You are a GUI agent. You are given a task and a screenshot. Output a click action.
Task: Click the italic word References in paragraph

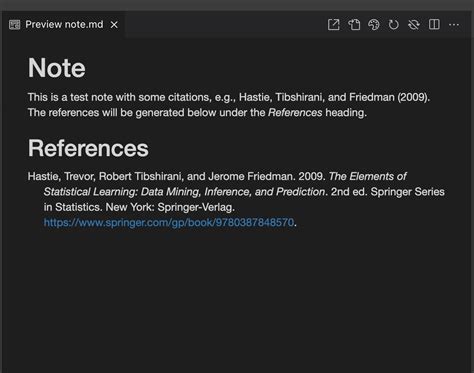tap(295, 113)
